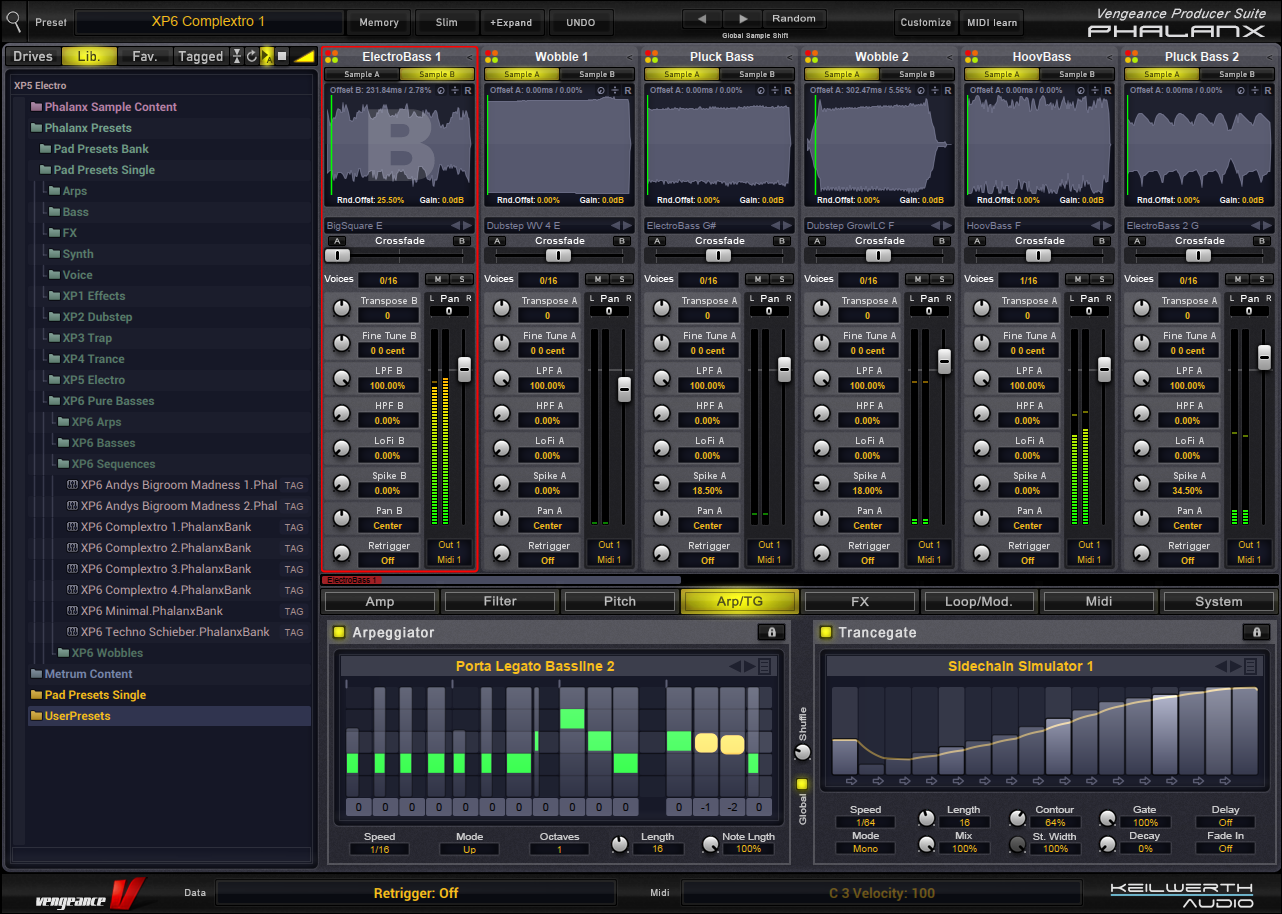Click the Arpeggiator lock icon

(x=770, y=632)
